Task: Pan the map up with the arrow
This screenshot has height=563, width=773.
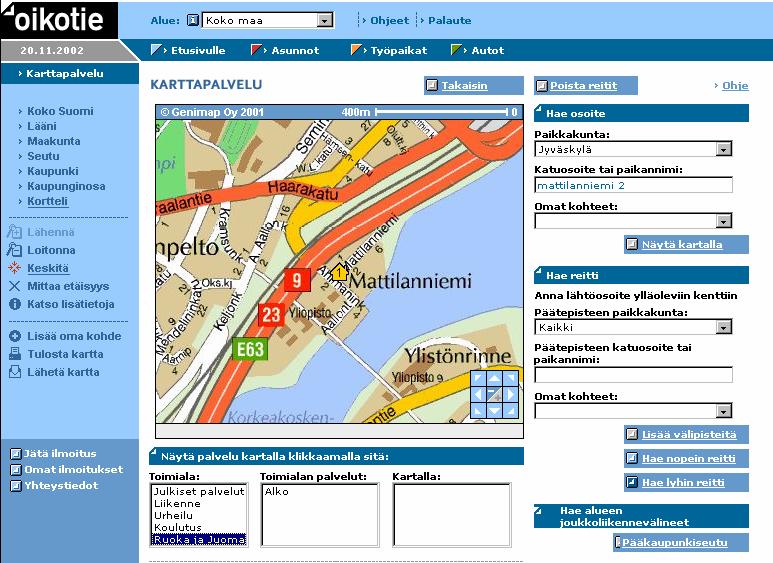Action: click(494, 379)
